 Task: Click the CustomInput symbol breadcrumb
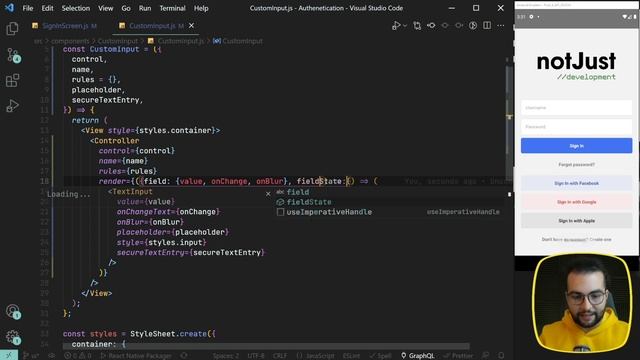click(238, 41)
